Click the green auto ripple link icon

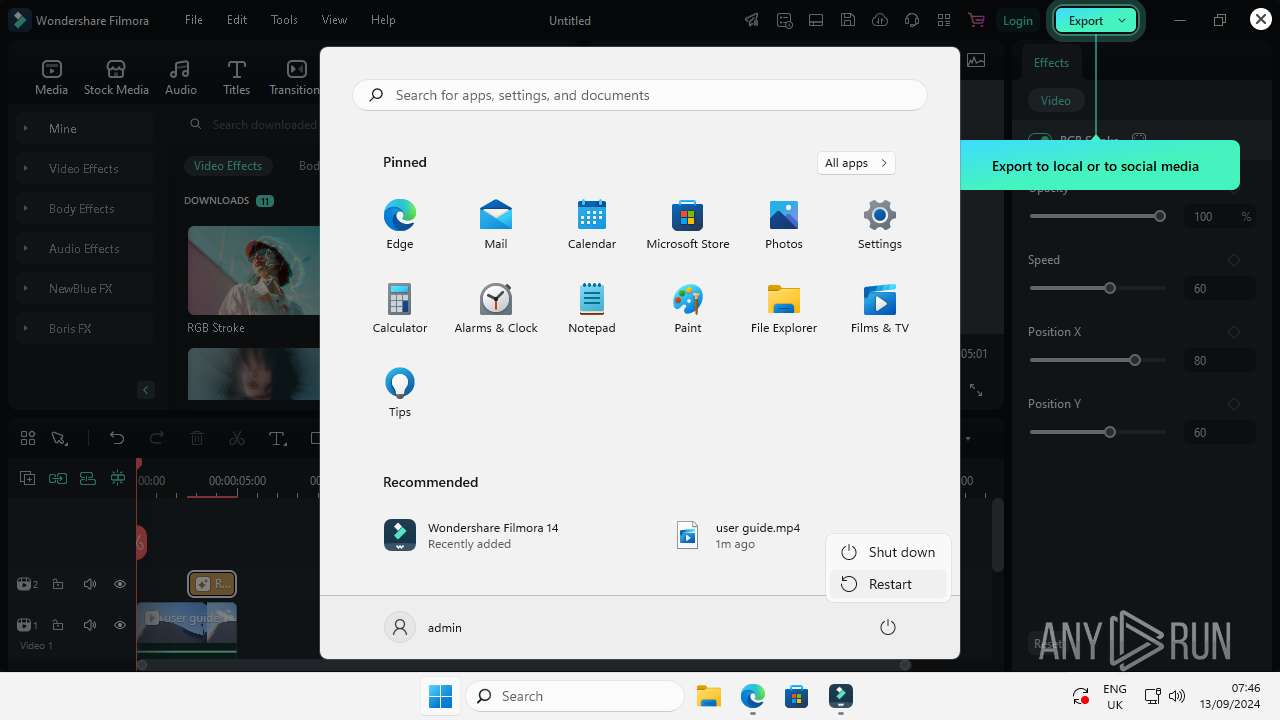click(x=58, y=479)
